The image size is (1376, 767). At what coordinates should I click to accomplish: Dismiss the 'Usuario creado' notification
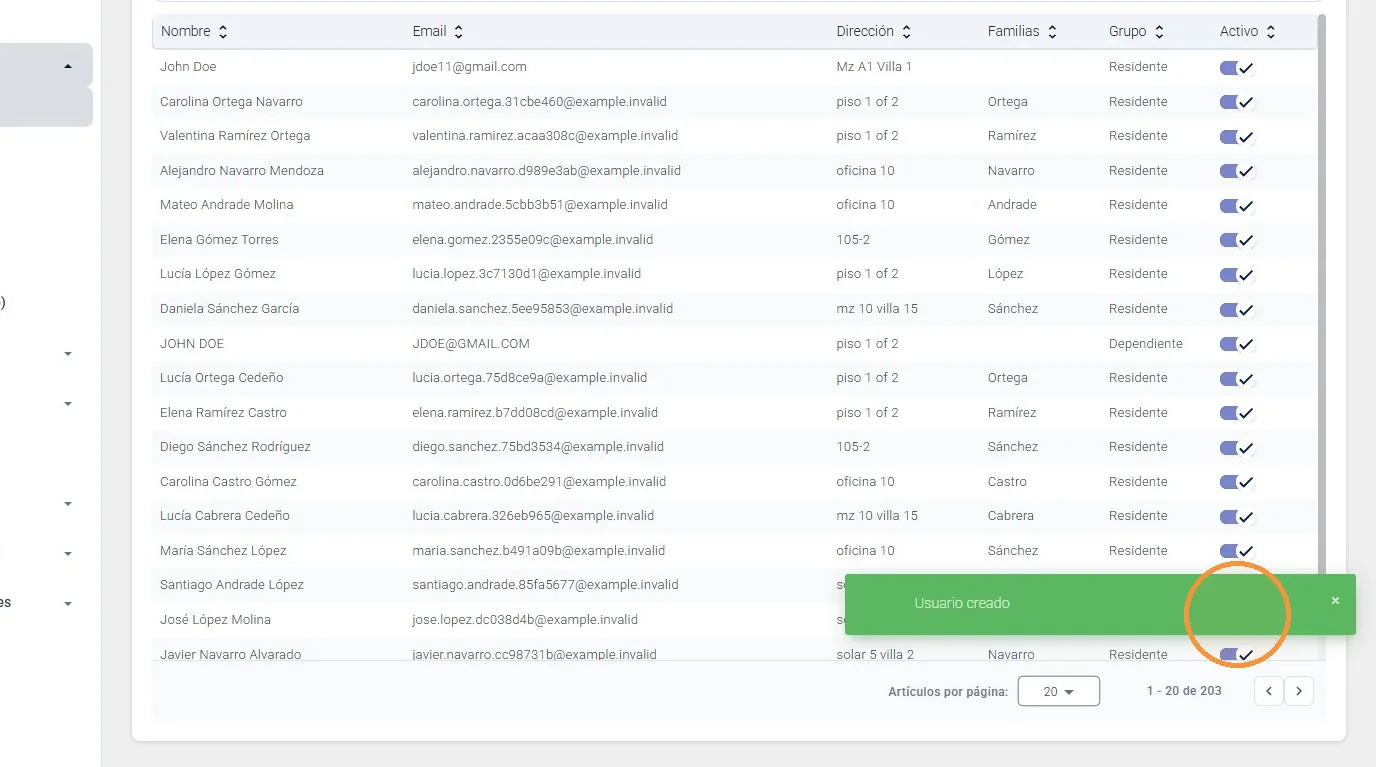point(1335,601)
